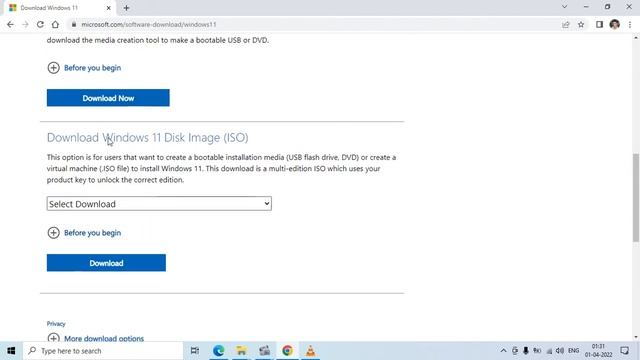640x360 pixels.
Task: Open the Windows Start menu
Action: pyautogui.click(x=11, y=351)
